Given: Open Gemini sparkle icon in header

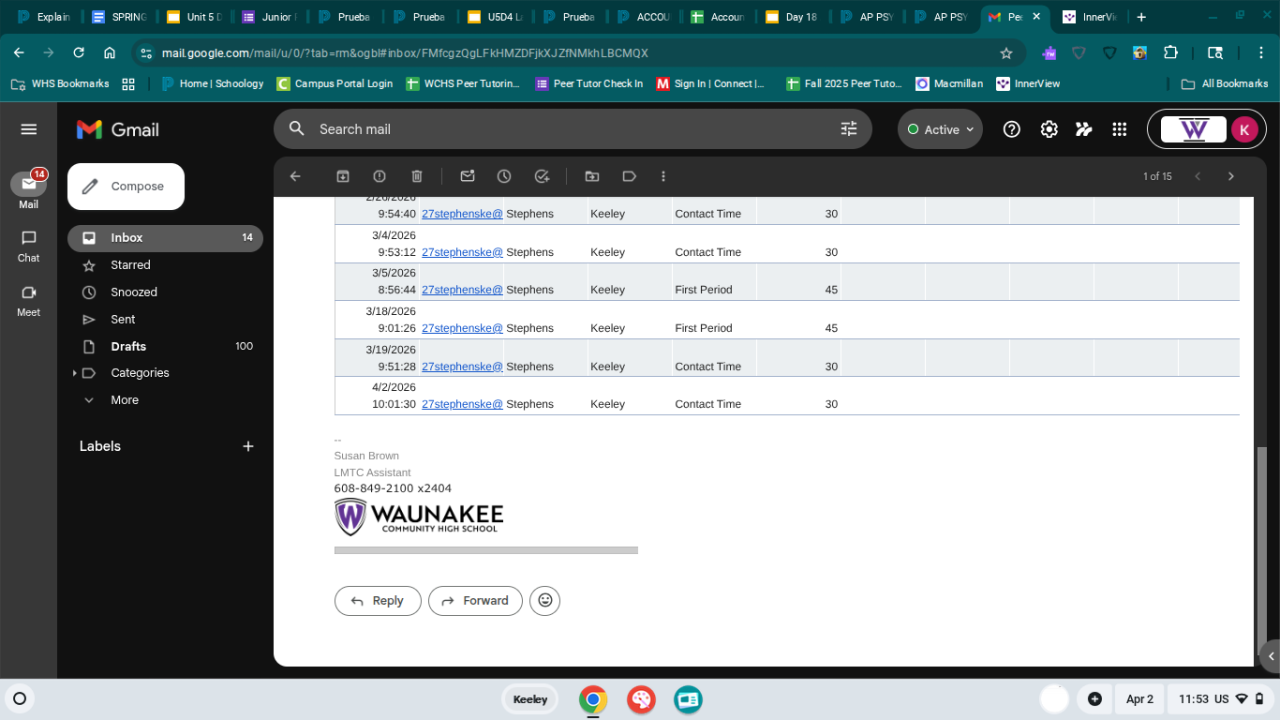Looking at the screenshot, I should point(1084,129).
